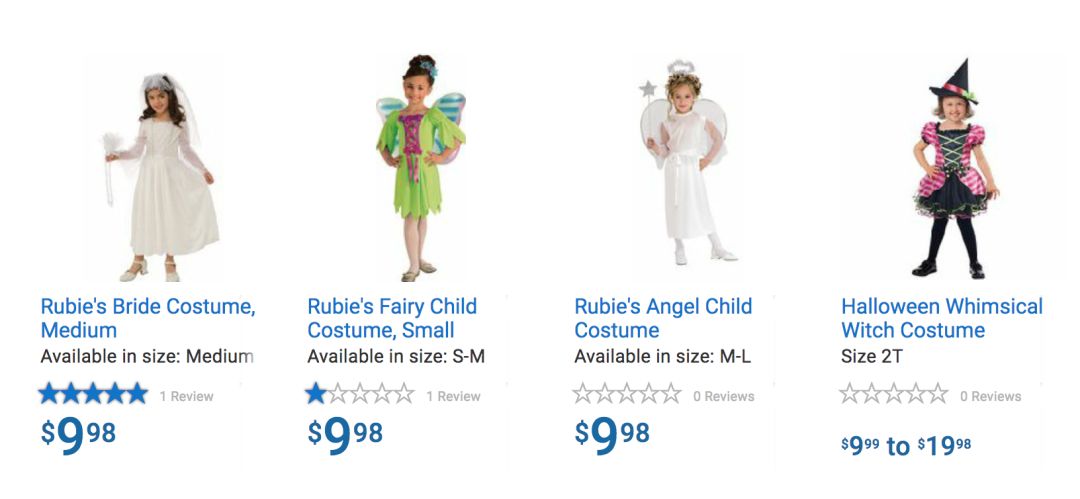1080x499 pixels.
Task: View 0 Reviews for the Witch Costume
Action: 991,396
